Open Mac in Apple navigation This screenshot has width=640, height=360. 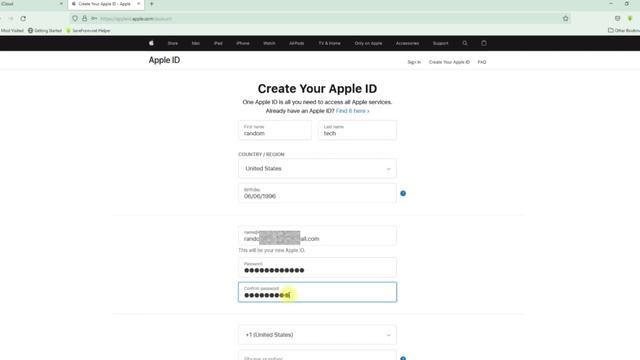(196, 43)
